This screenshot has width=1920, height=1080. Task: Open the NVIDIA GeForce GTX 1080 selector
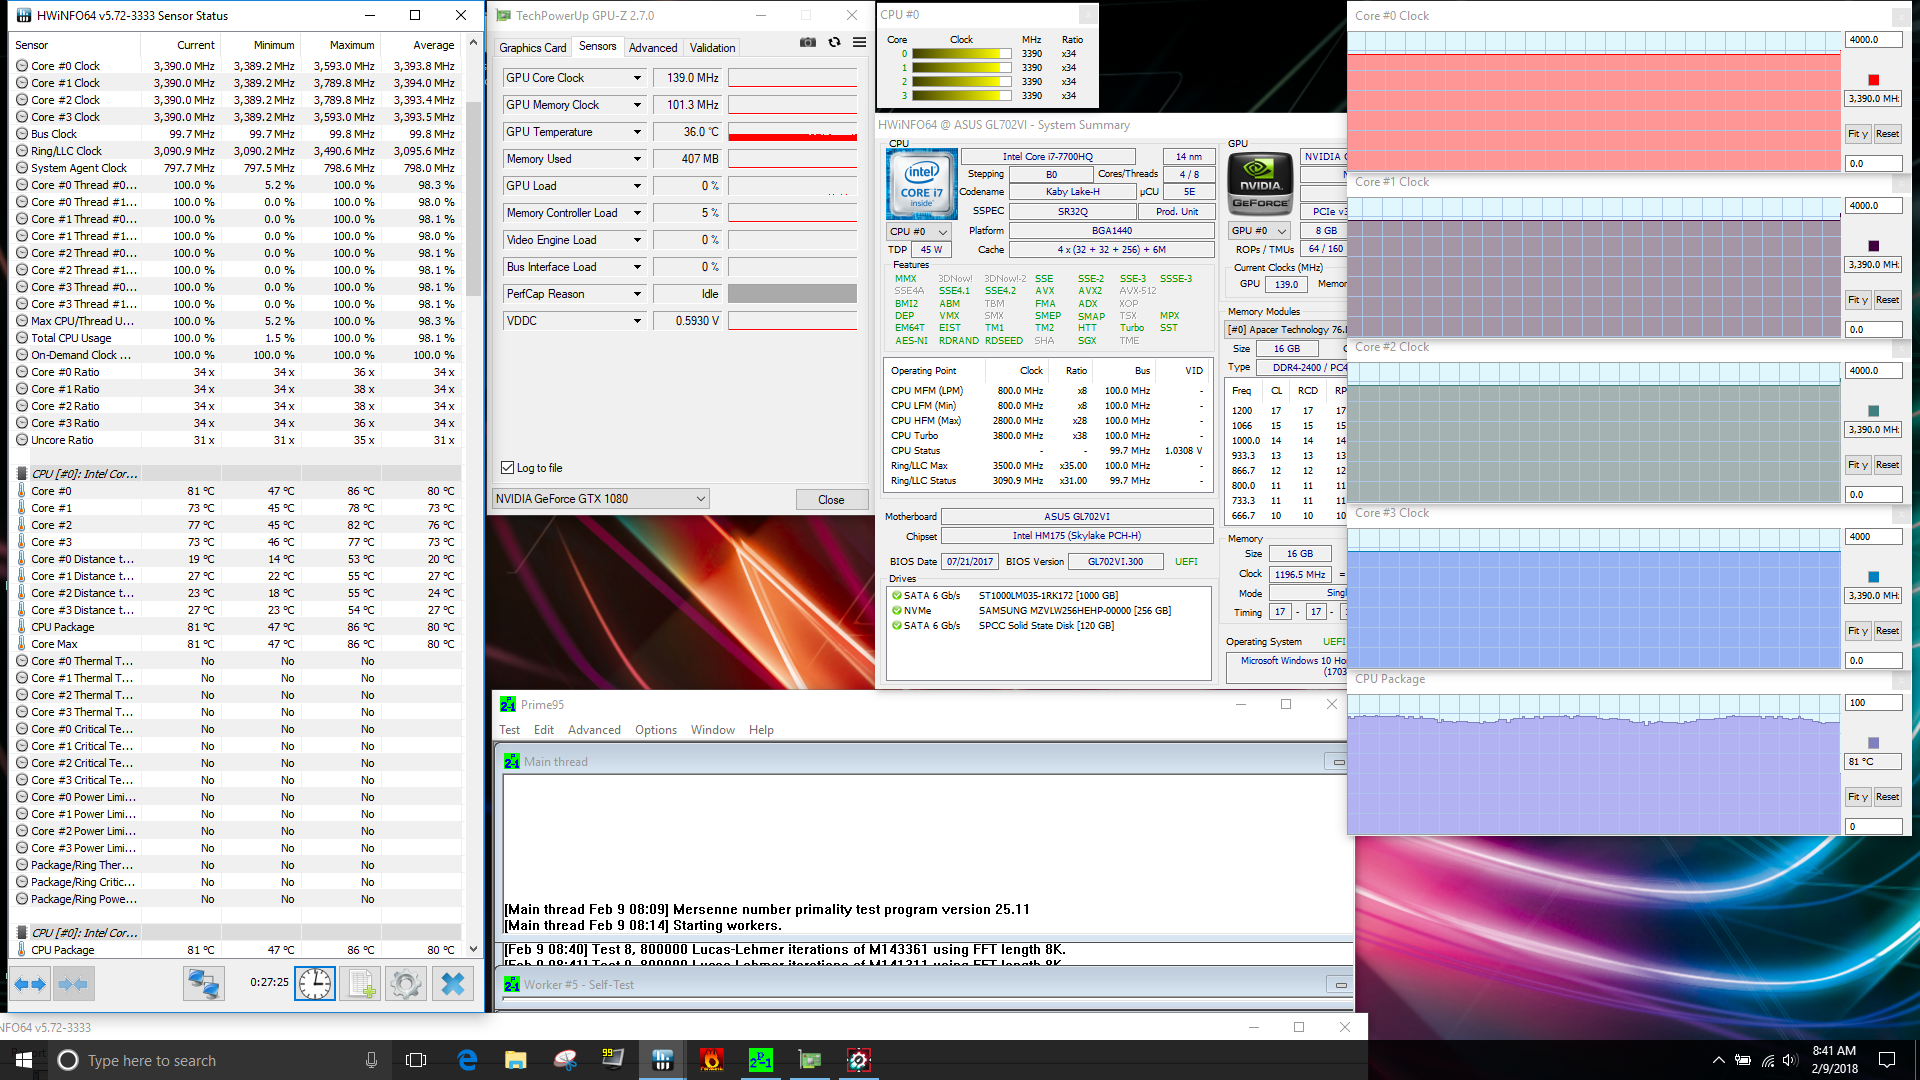(x=601, y=499)
